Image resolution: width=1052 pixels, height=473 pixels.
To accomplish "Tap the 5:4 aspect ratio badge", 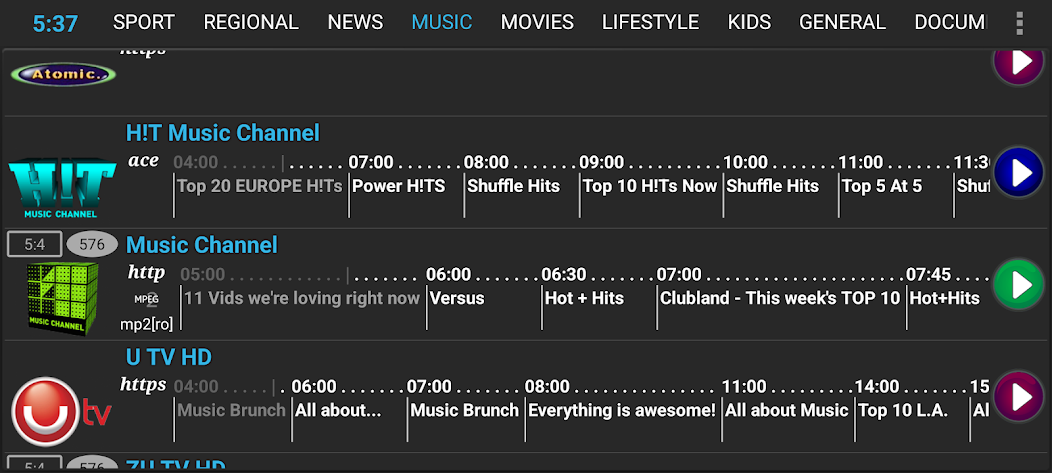I will [34, 244].
